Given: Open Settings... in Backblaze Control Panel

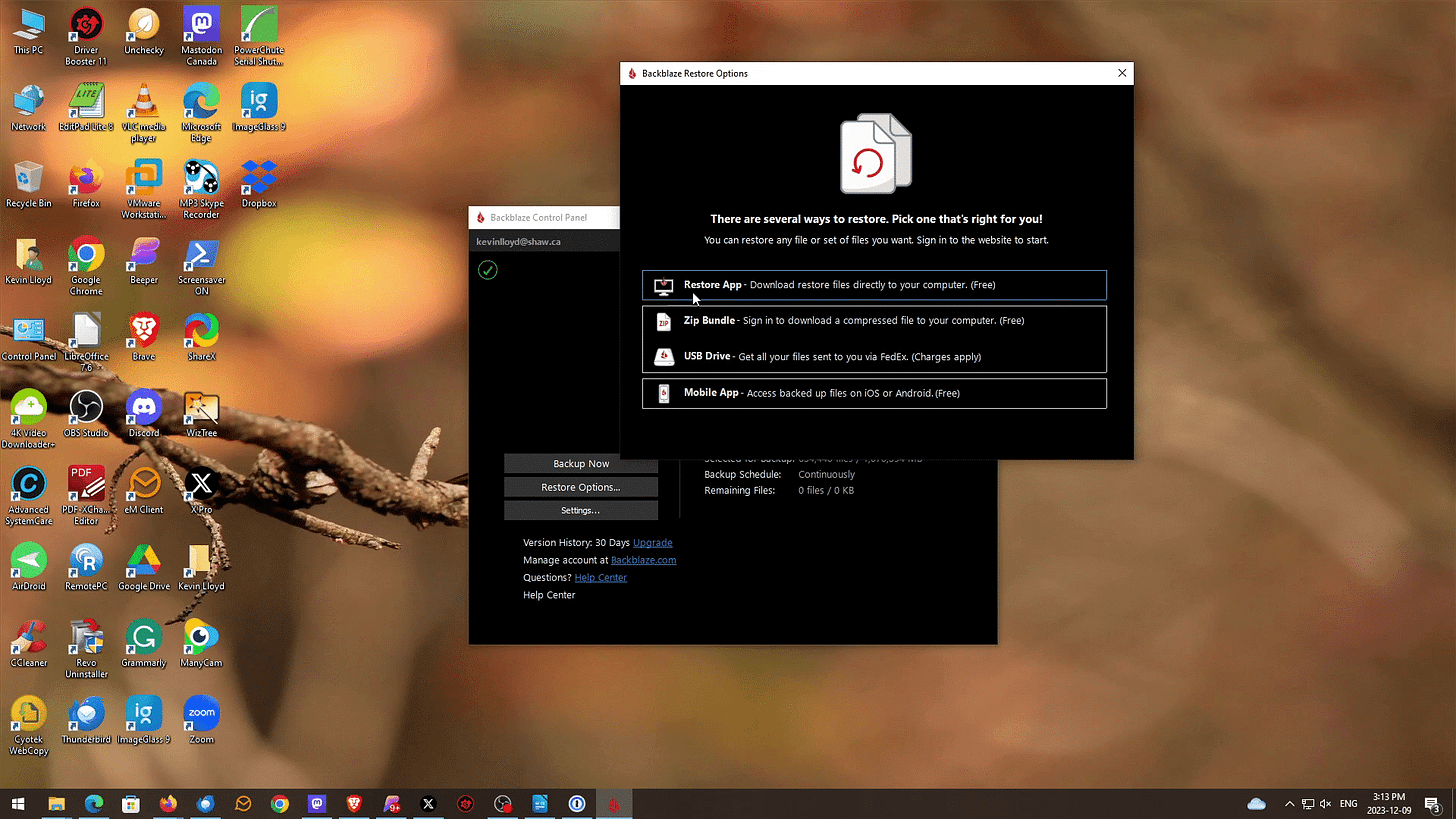Looking at the screenshot, I should (581, 510).
